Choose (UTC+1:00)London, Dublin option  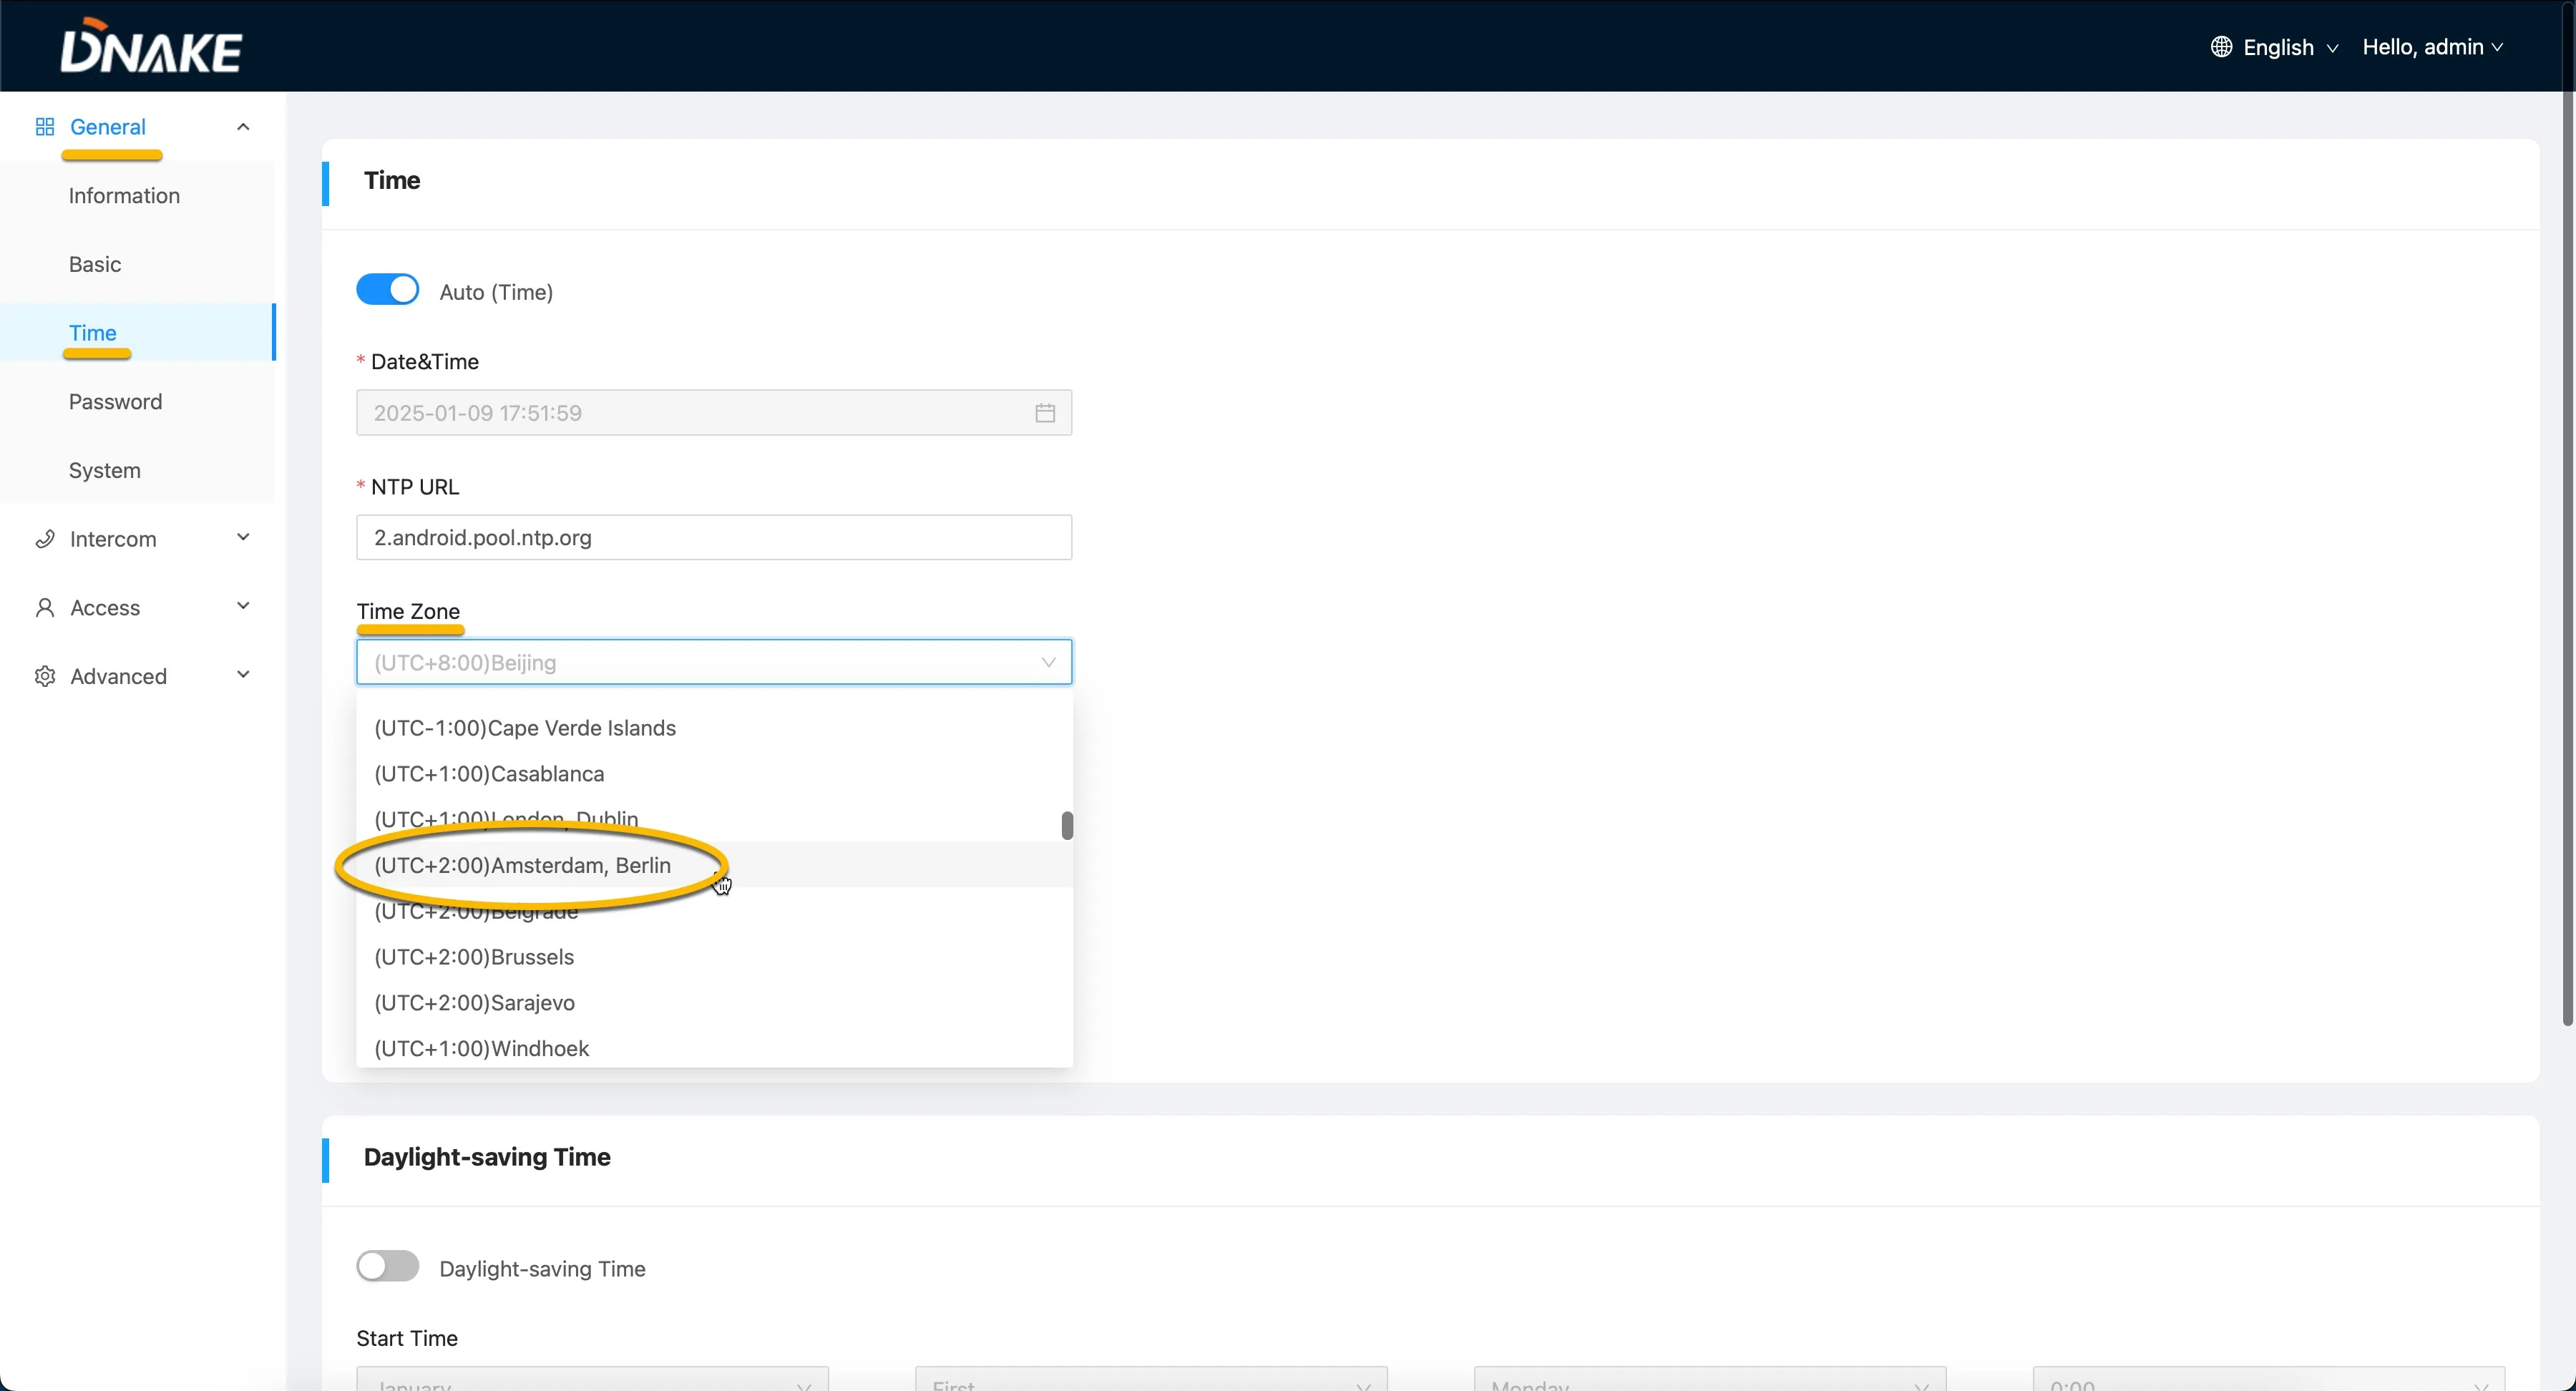click(x=714, y=819)
